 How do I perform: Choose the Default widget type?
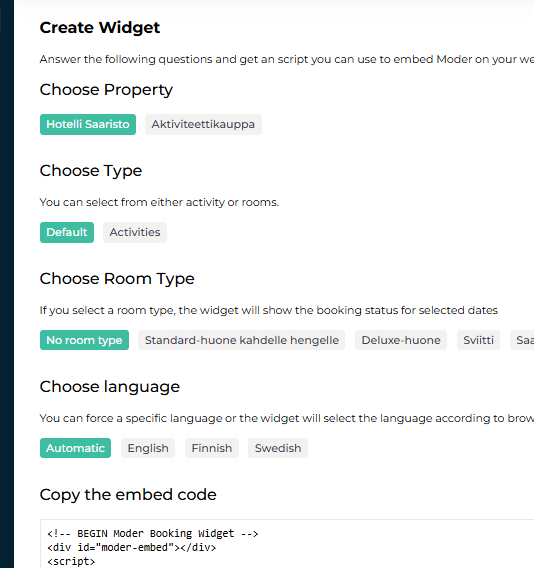pyautogui.click(x=67, y=232)
